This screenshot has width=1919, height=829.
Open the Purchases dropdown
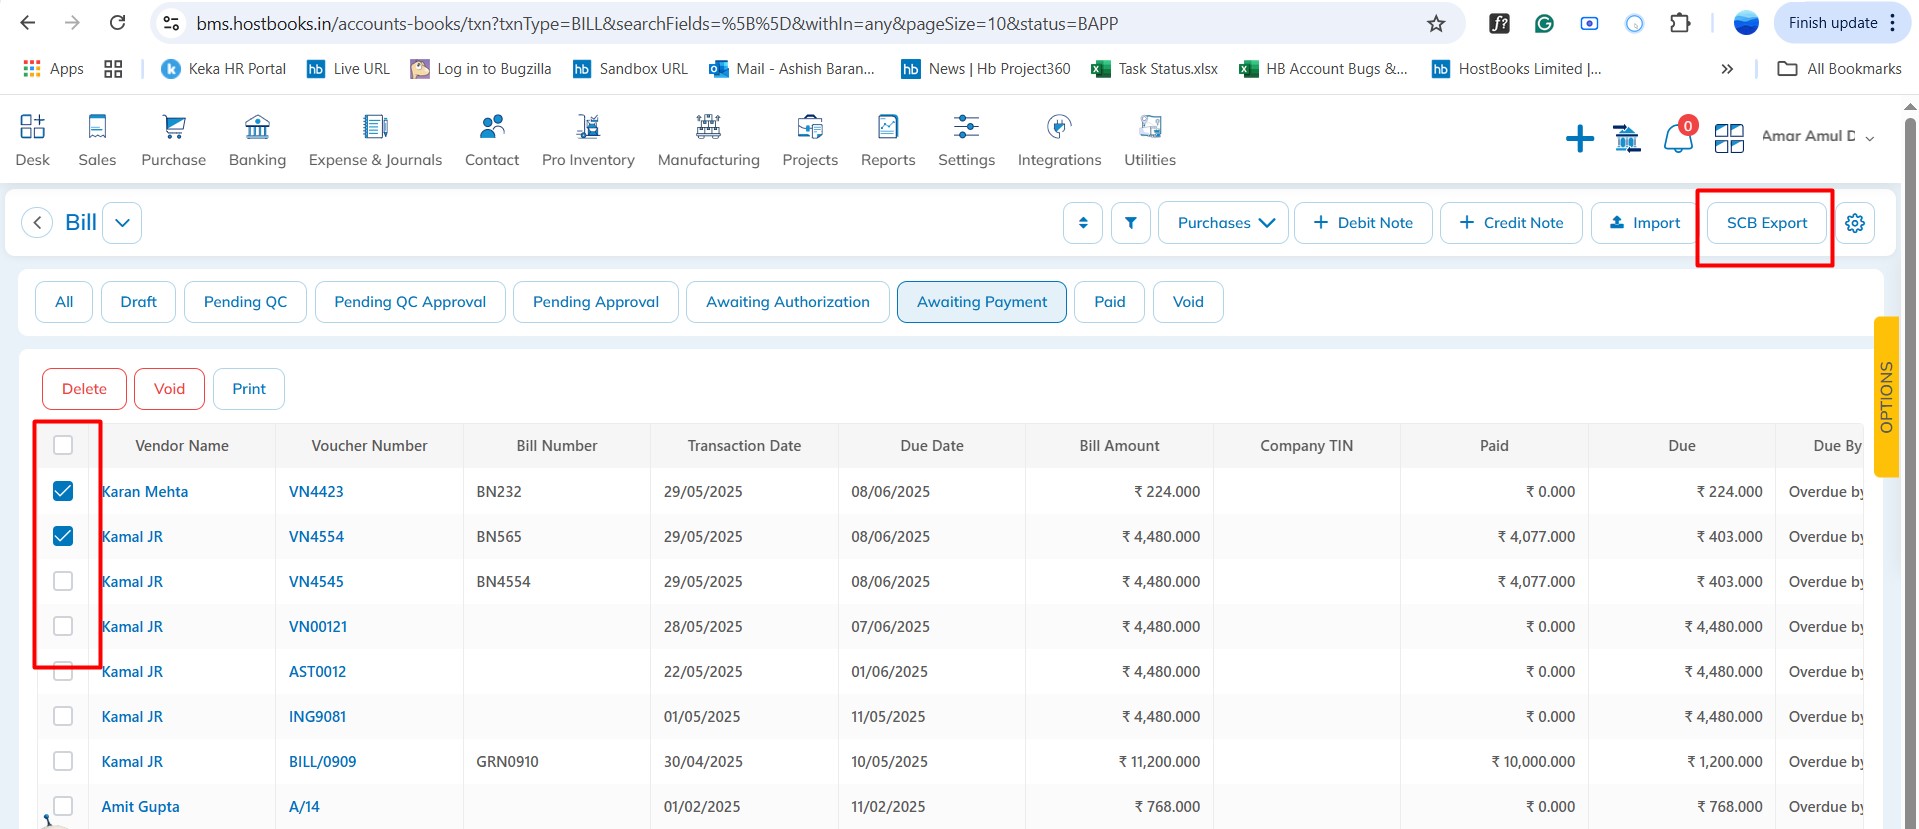tap(1224, 223)
